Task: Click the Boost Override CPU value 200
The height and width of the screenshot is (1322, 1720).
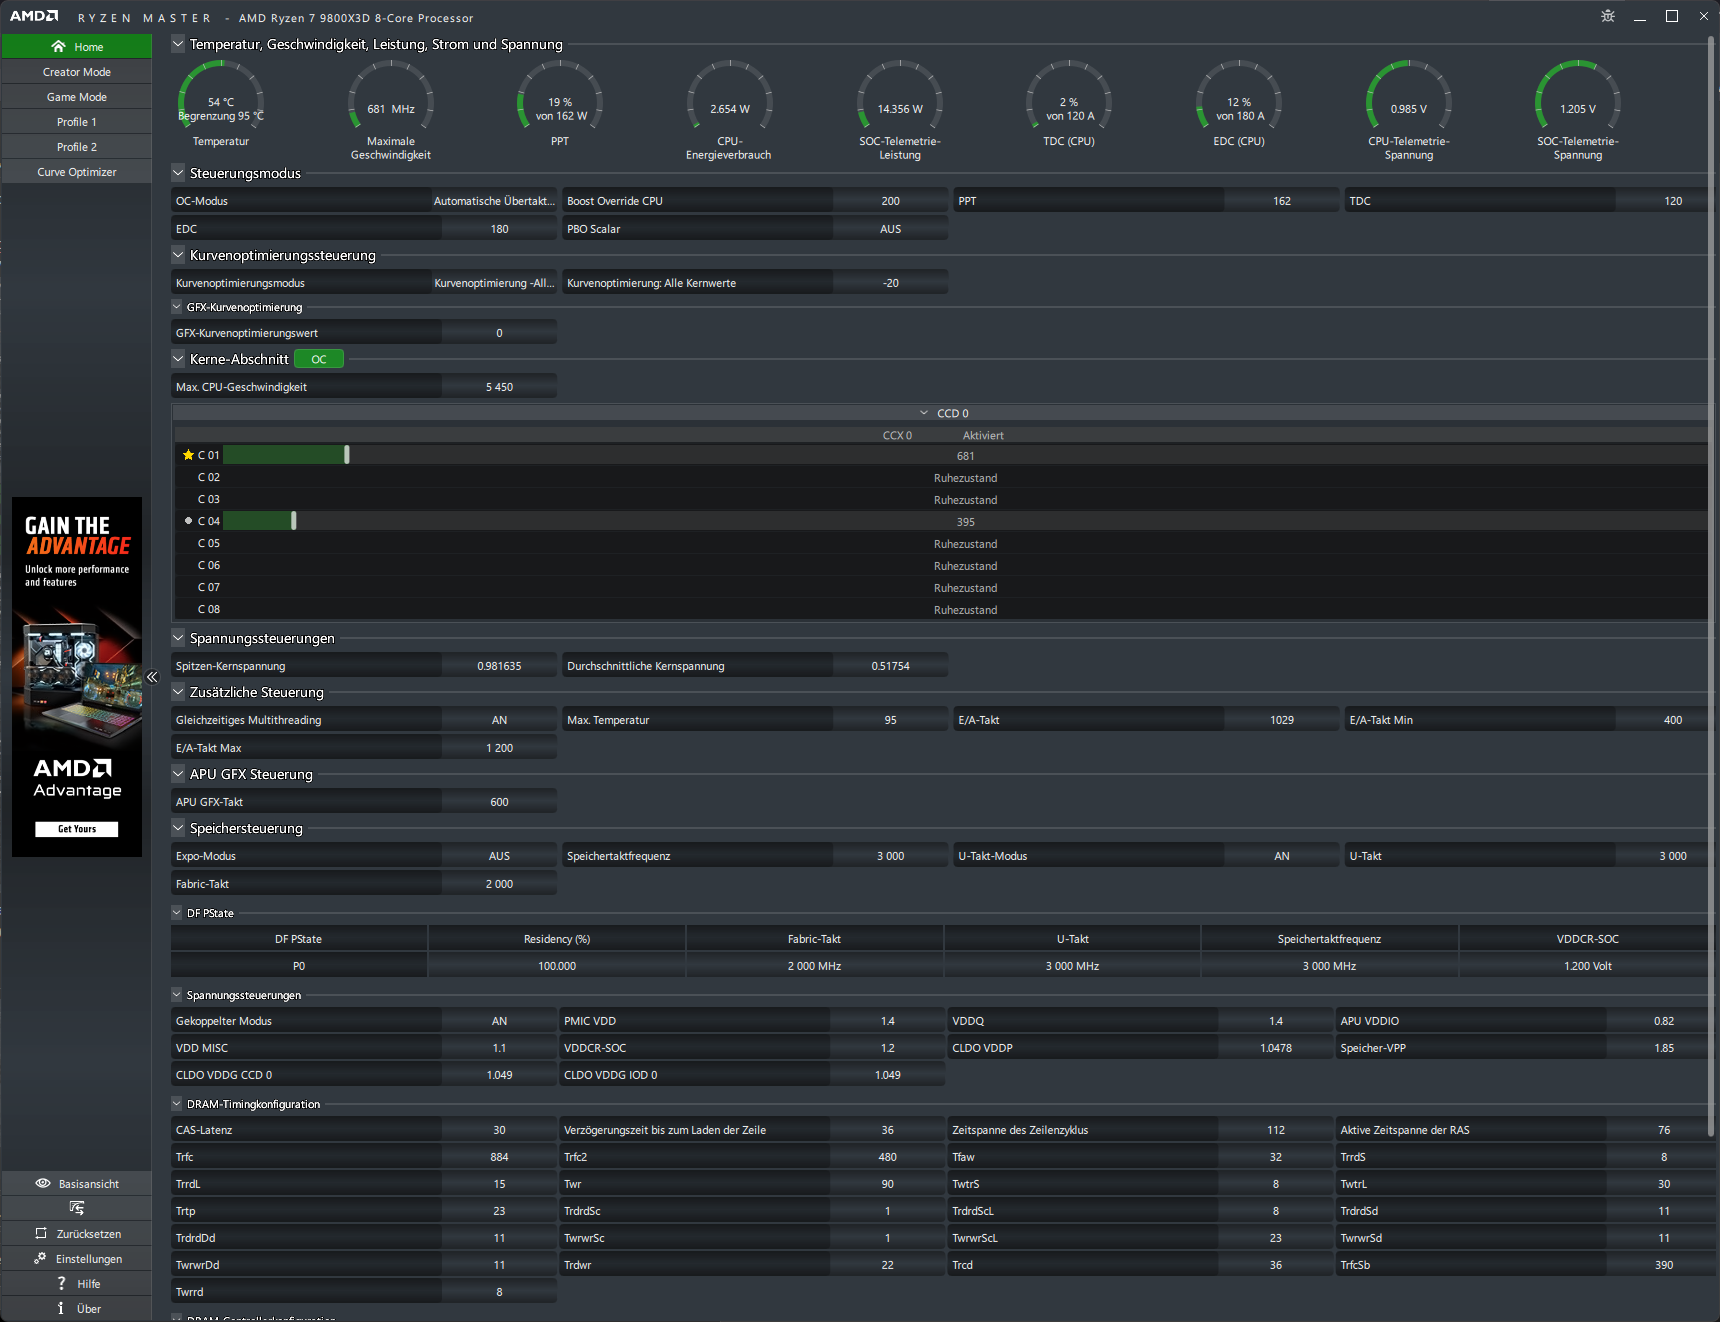Action: pos(890,201)
